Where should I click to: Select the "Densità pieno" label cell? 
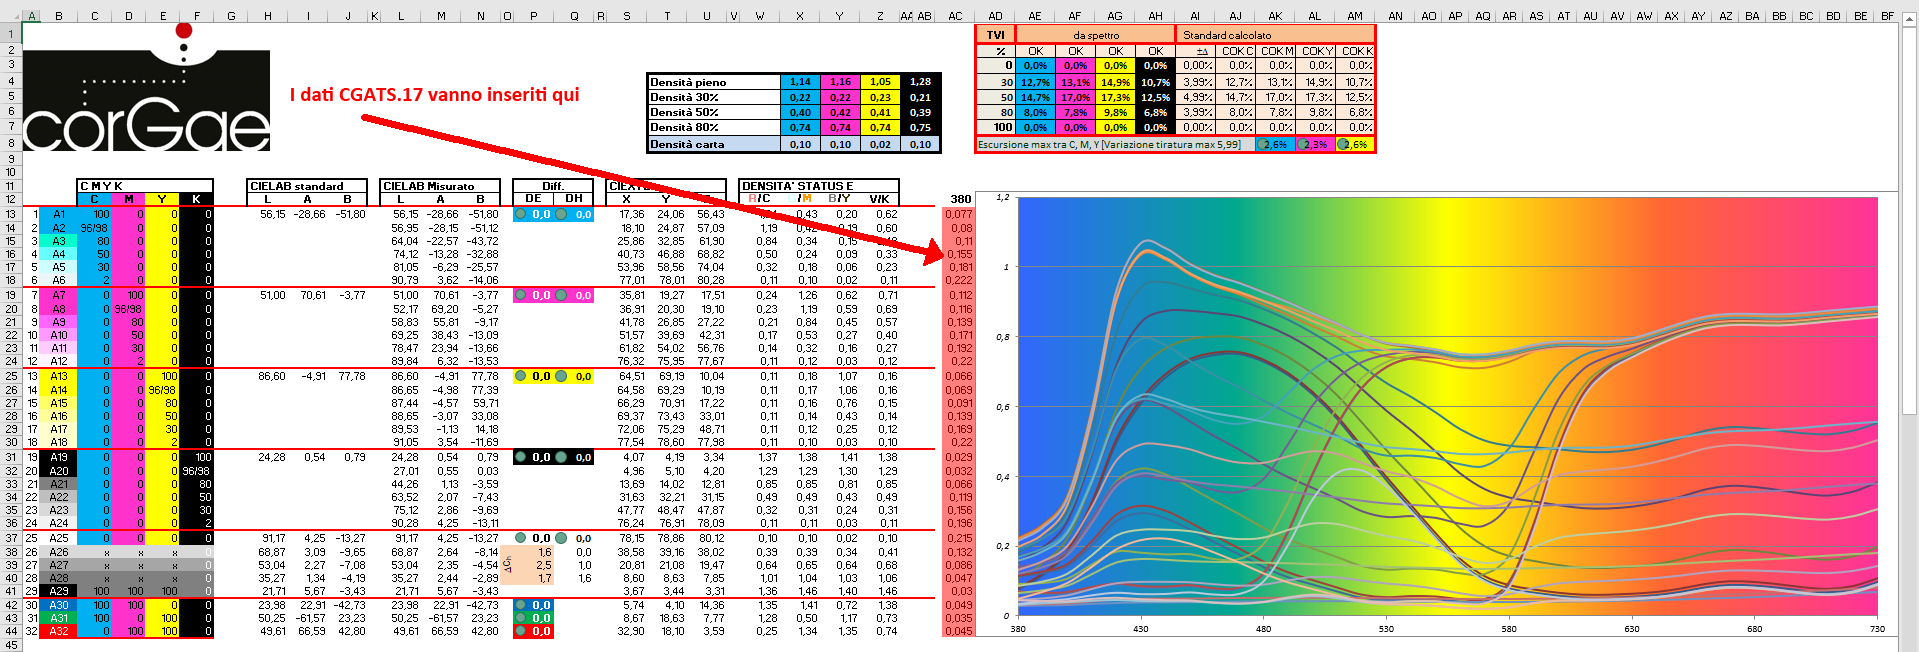(713, 82)
